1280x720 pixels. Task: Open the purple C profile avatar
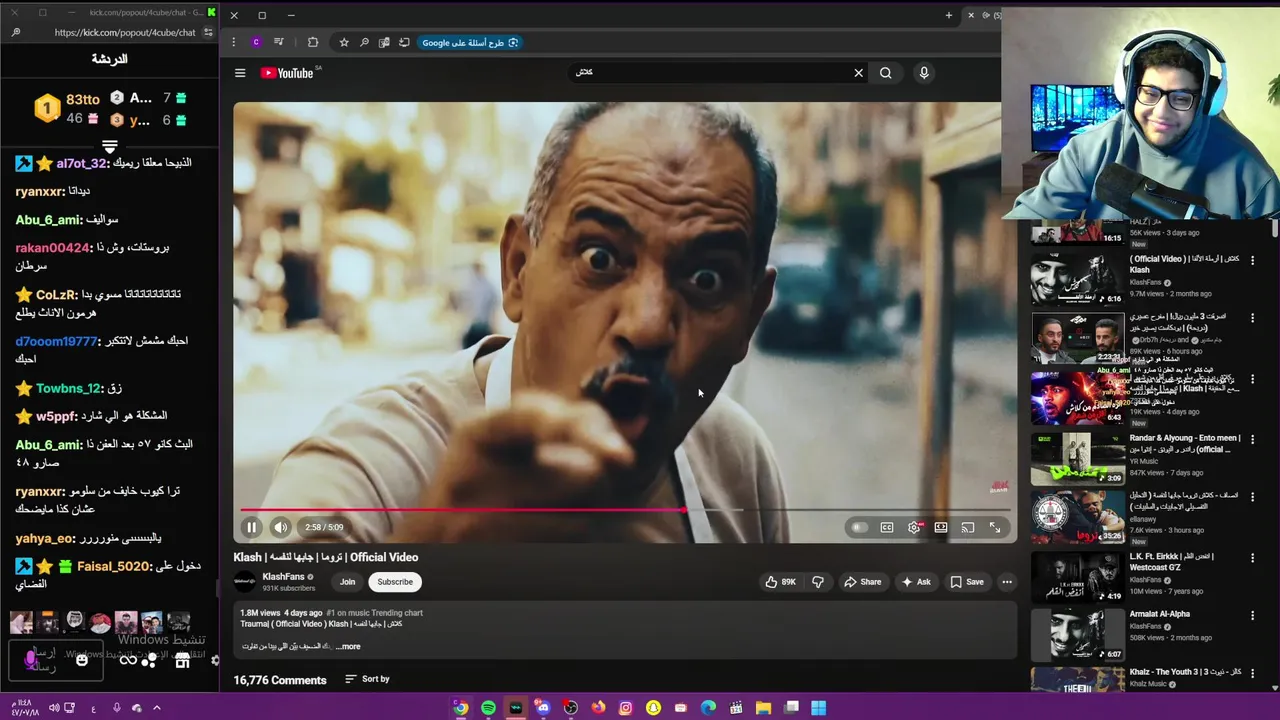click(256, 42)
